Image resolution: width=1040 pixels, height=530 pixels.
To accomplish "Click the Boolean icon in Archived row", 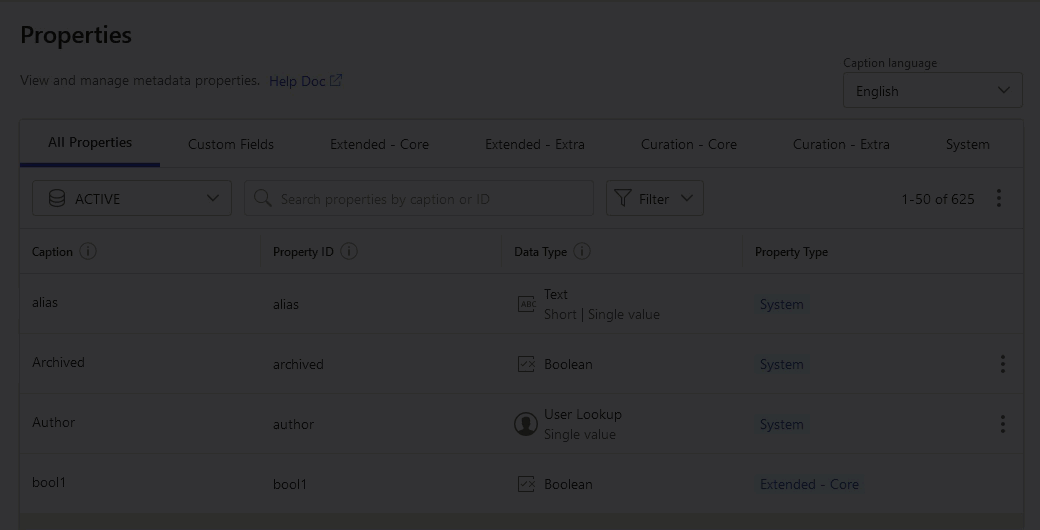I will coord(526,364).
